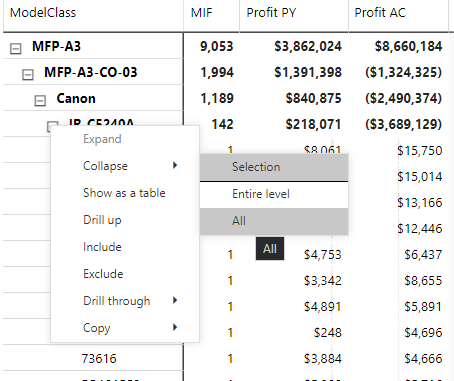Sort by MIF column header
This screenshot has height=381, width=454.
[201, 13]
